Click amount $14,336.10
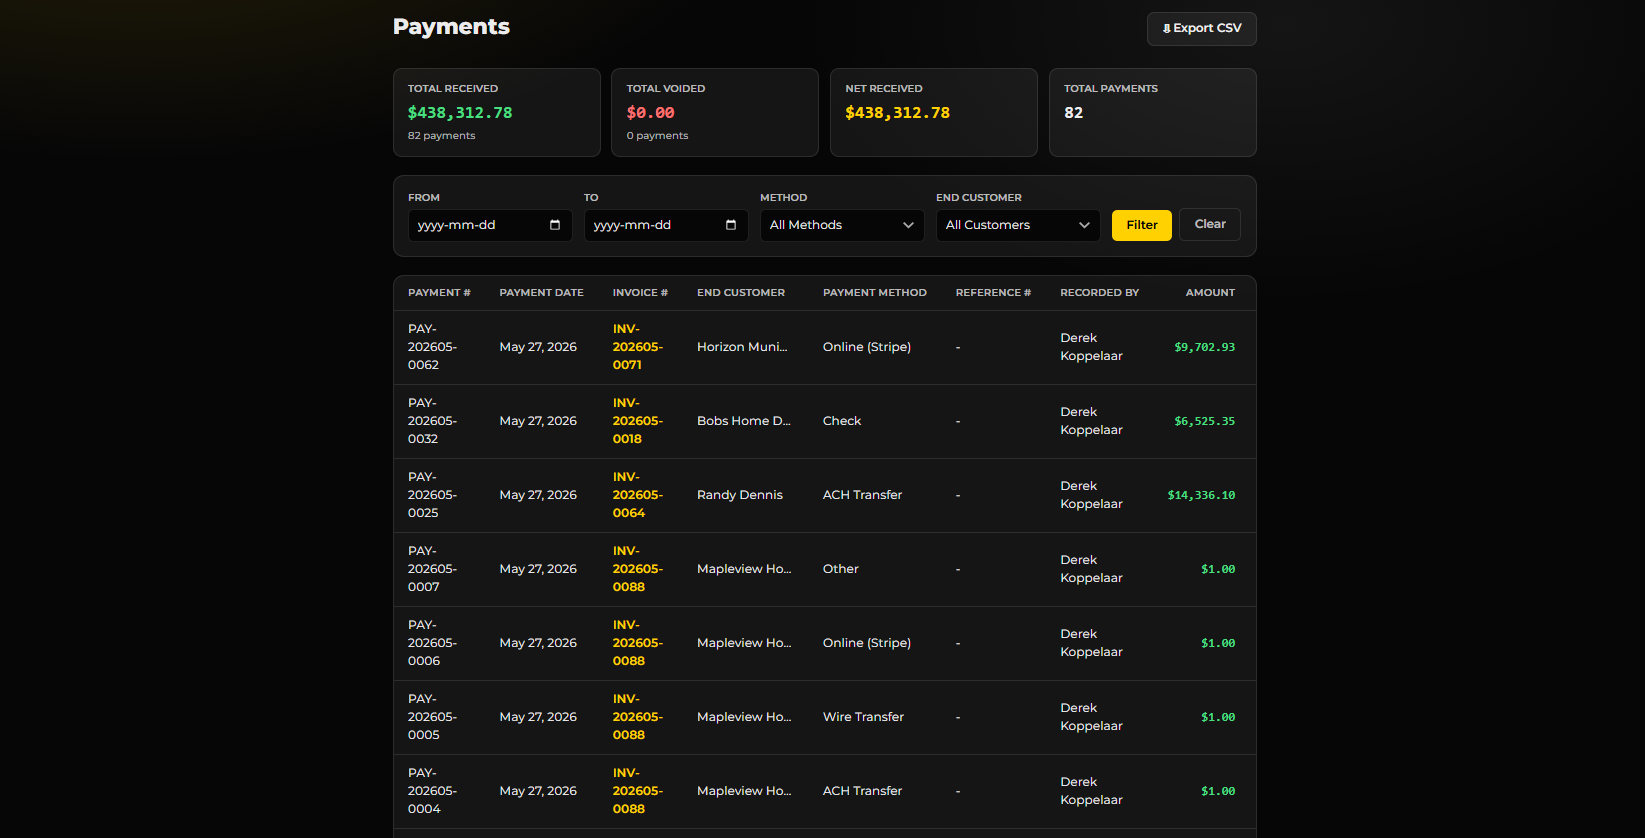The height and width of the screenshot is (838, 1645). point(1201,495)
